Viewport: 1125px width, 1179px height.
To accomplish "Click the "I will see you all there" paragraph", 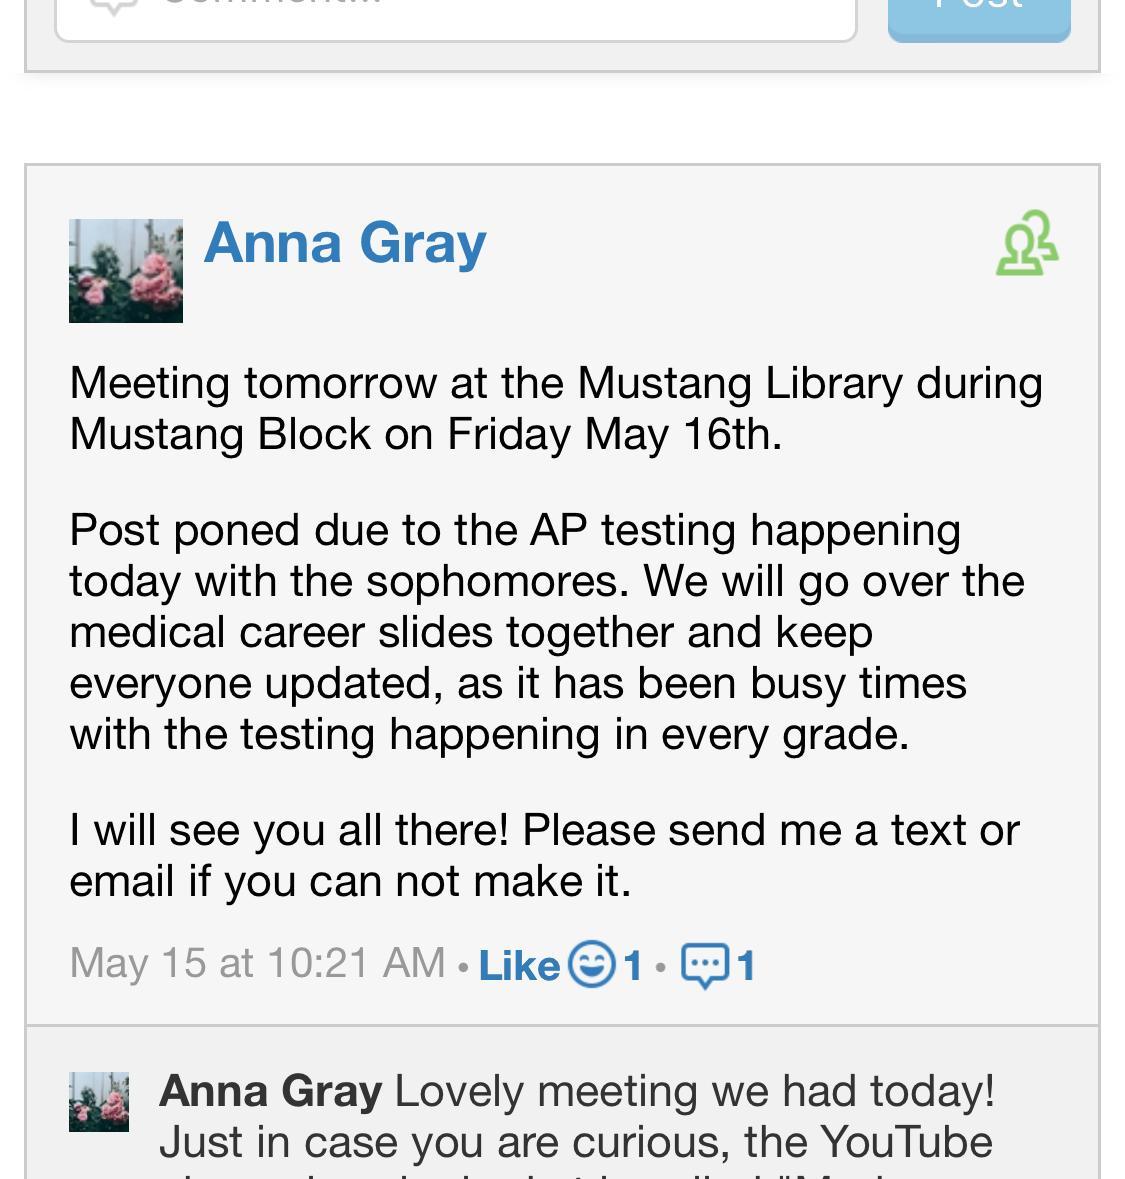I will [x=545, y=855].
